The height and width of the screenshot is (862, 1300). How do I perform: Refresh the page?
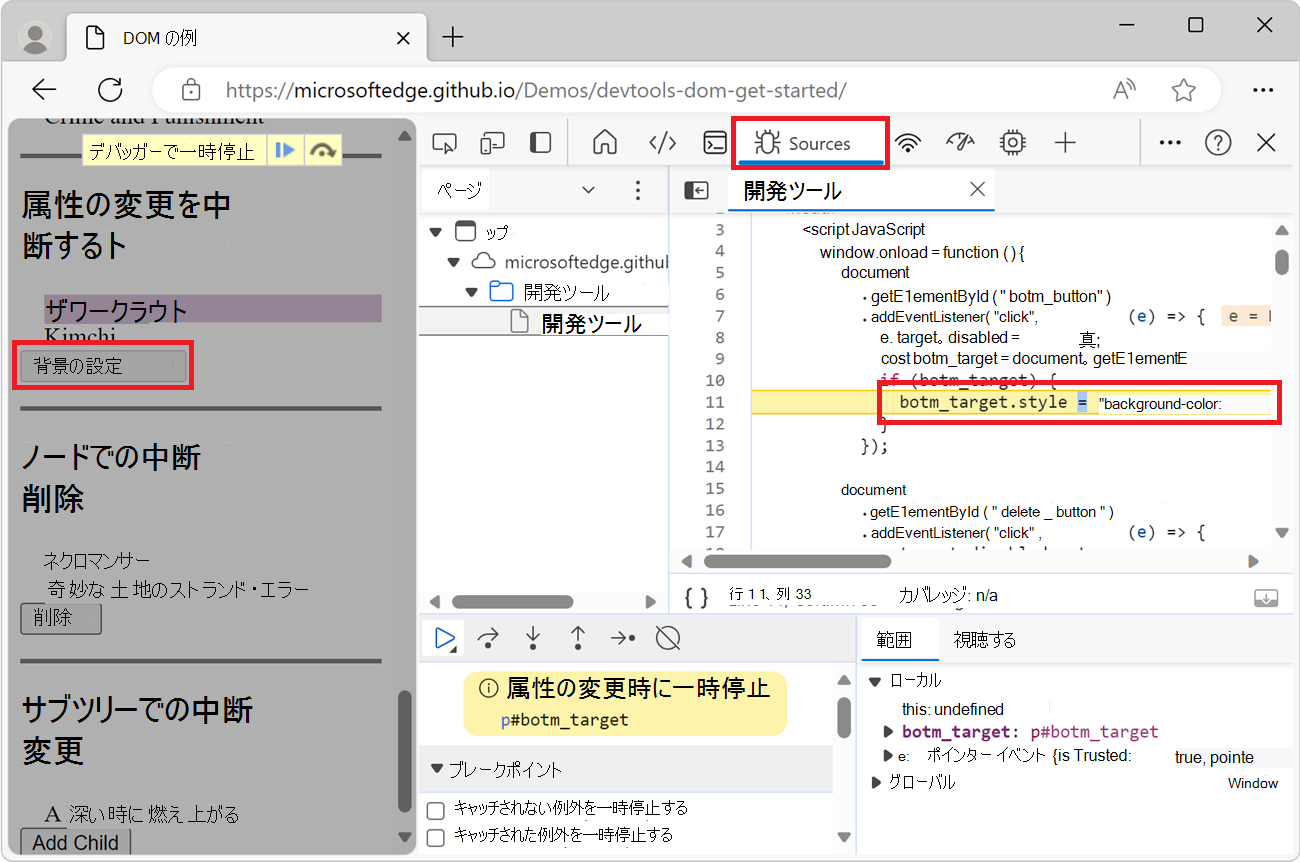110,90
